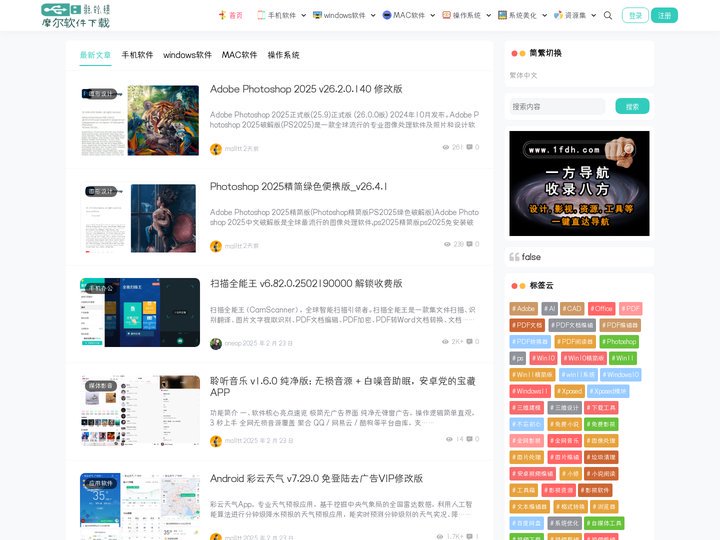Click comment icon for Adobe Photoshop 2025 v26.2.0.140
This screenshot has width=720, height=540.
469,147
